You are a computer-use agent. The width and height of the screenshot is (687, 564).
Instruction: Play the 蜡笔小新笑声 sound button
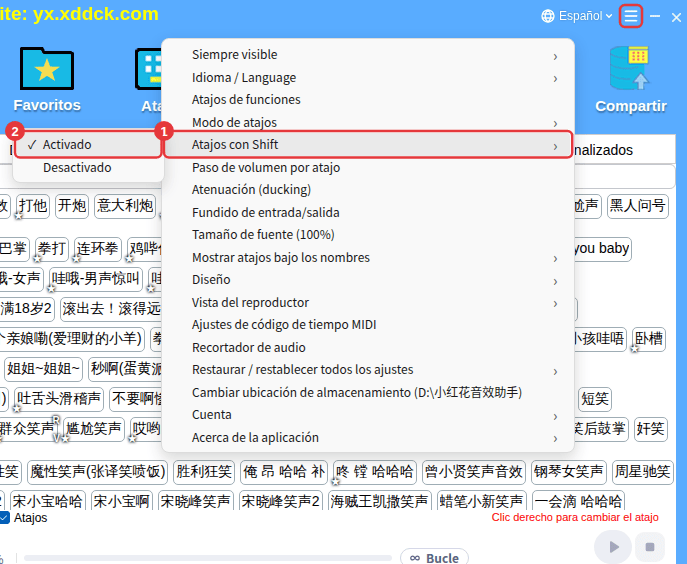pyautogui.click(x=482, y=501)
